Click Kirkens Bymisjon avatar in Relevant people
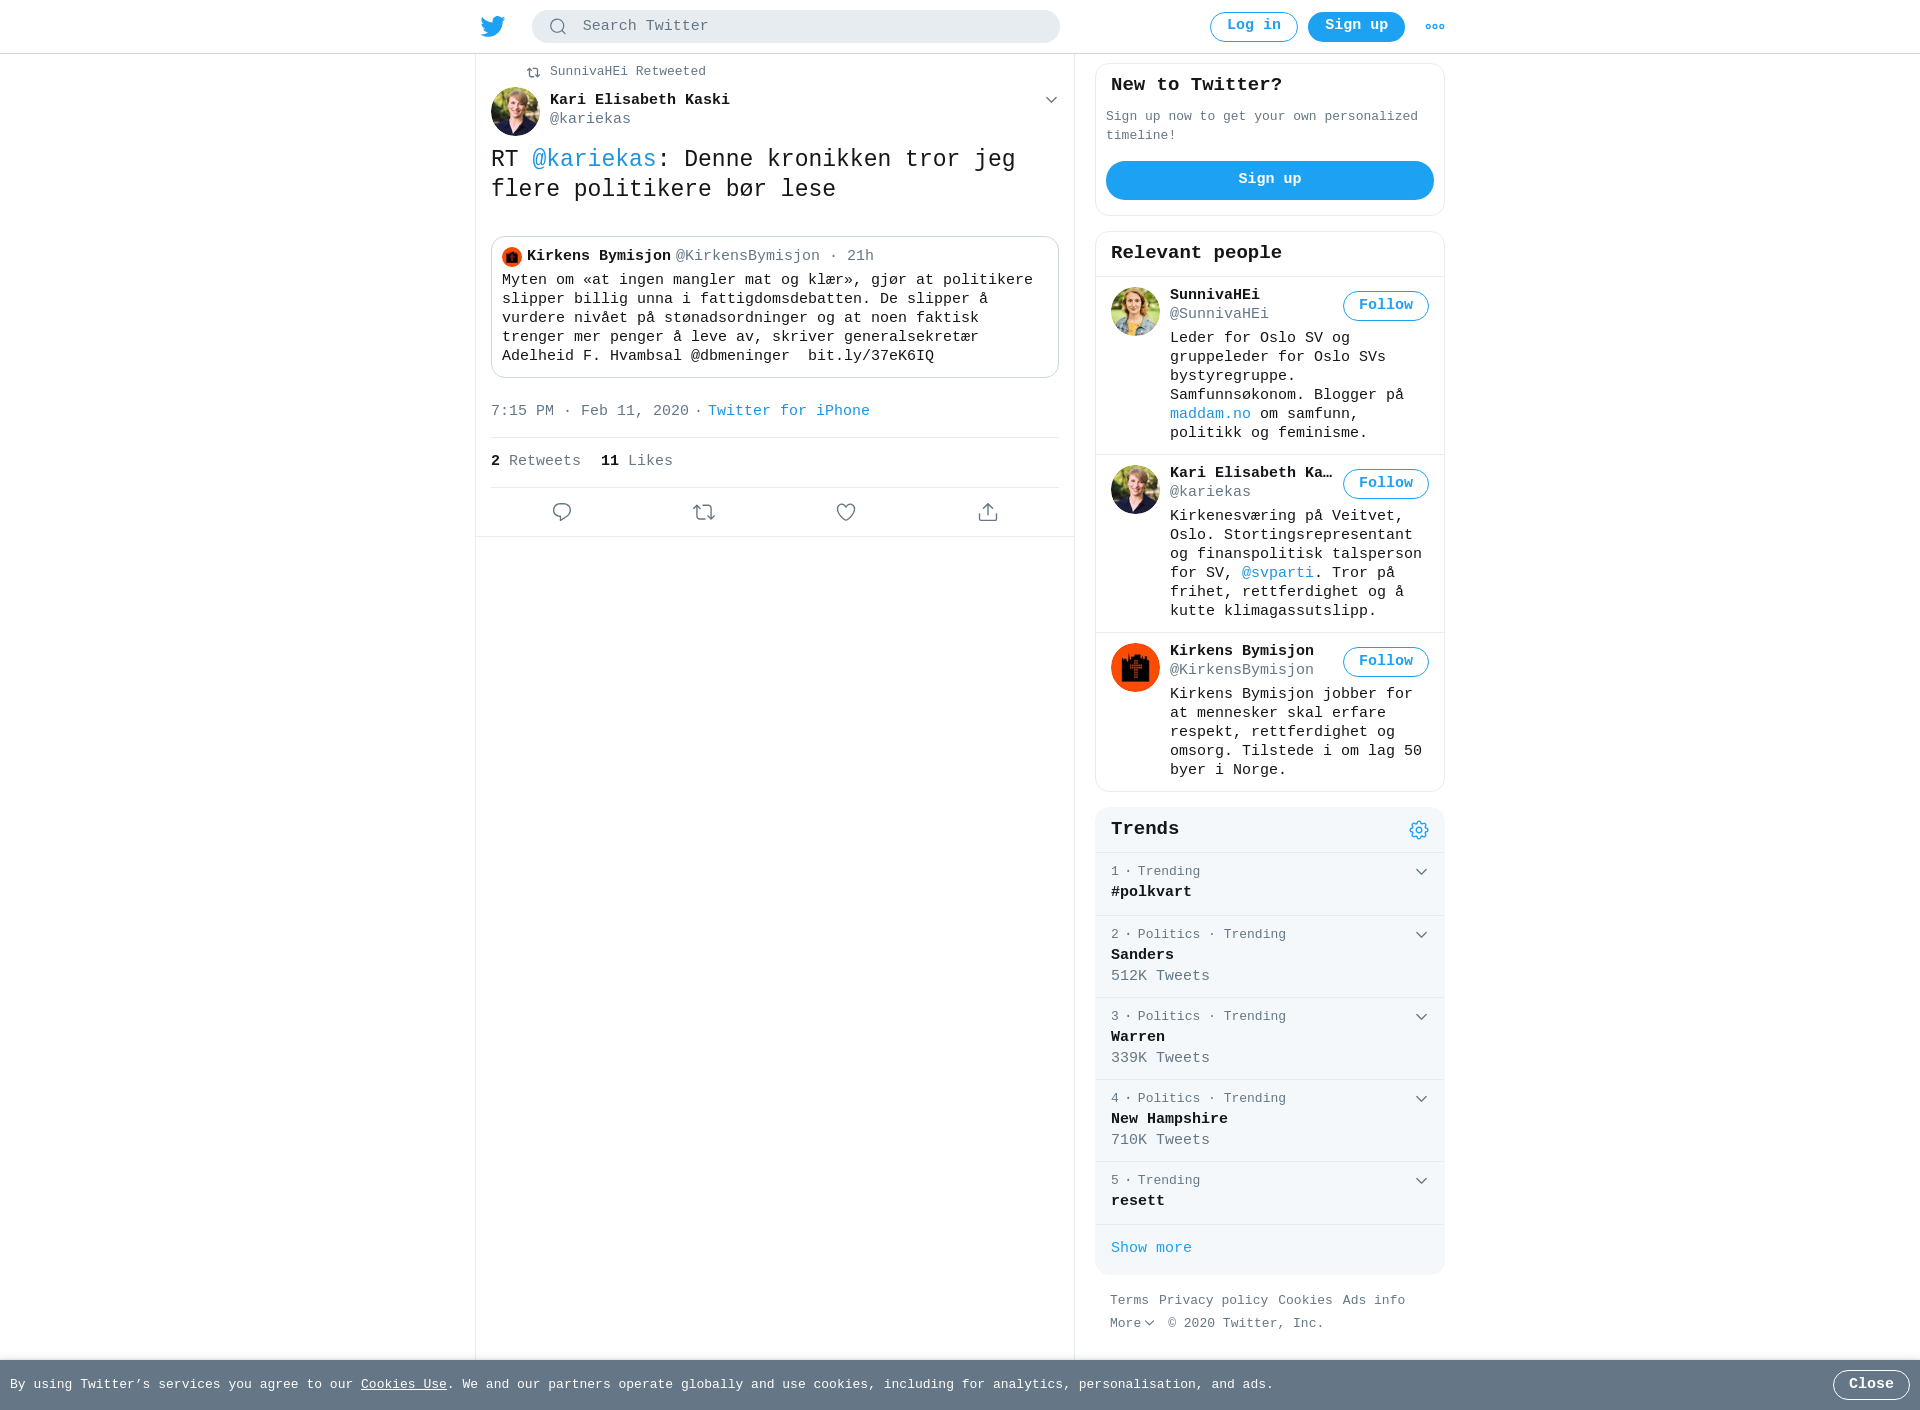The width and height of the screenshot is (1920, 1410). point(1135,667)
